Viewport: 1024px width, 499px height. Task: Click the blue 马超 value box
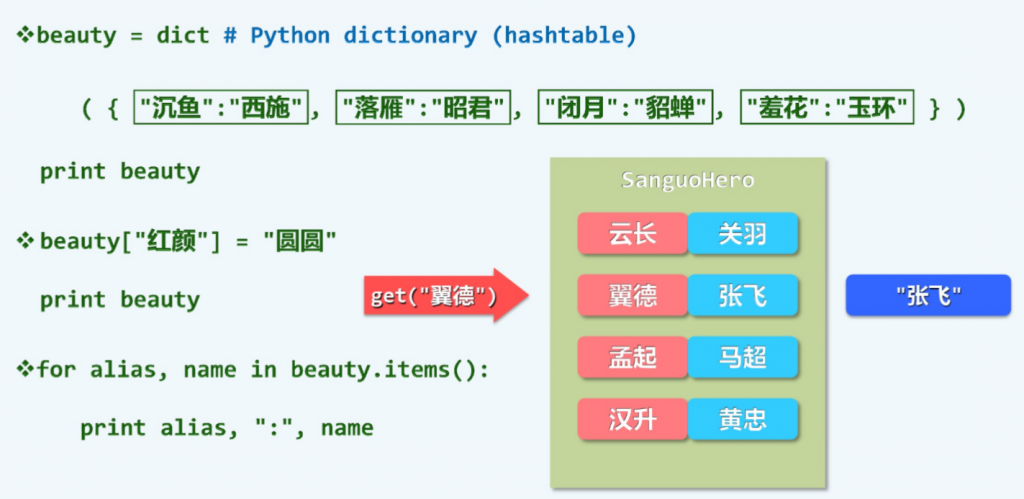742,358
